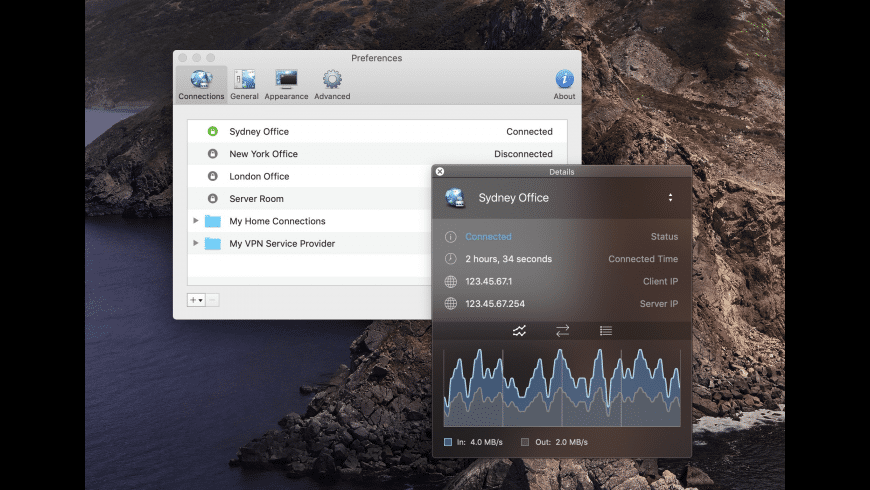Image resolution: width=870 pixels, height=490 pixels.
Task: Select My VPN Service Provider folder row
Action: pyautogui.click(x=310, y=243)
